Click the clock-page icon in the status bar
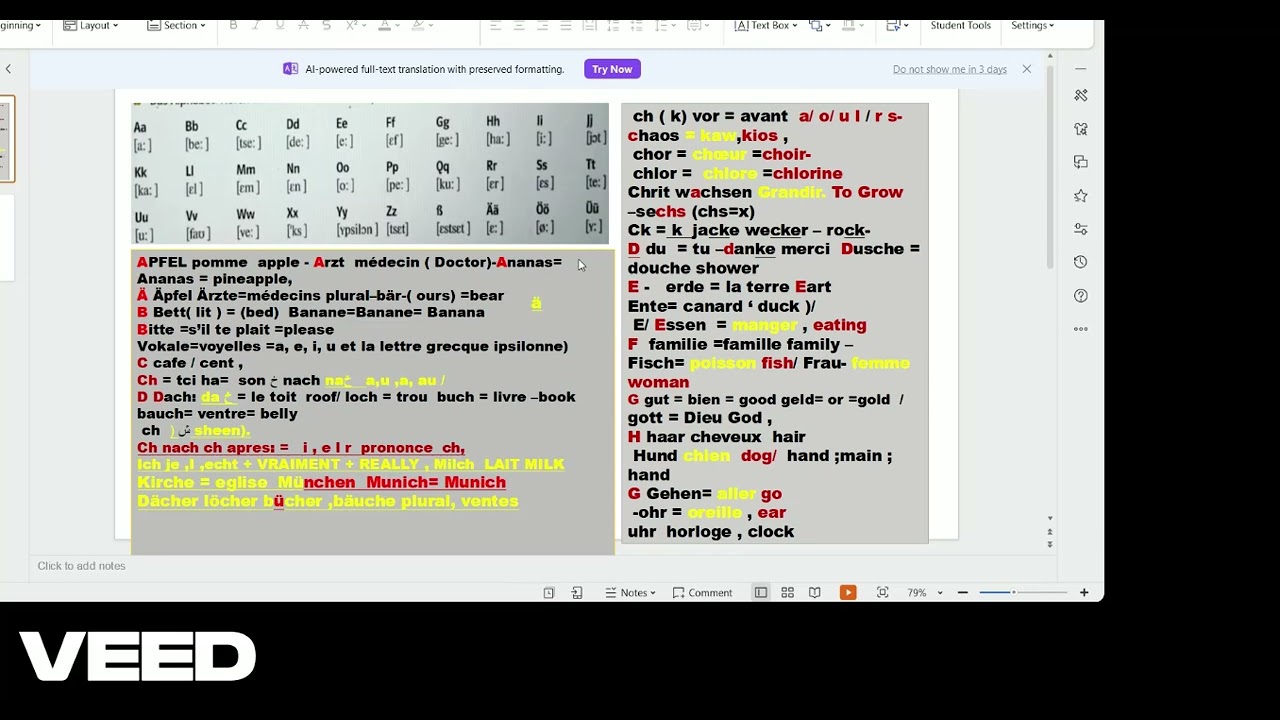The height and width of the screenshot is (720, 1280). click(549, 593)
